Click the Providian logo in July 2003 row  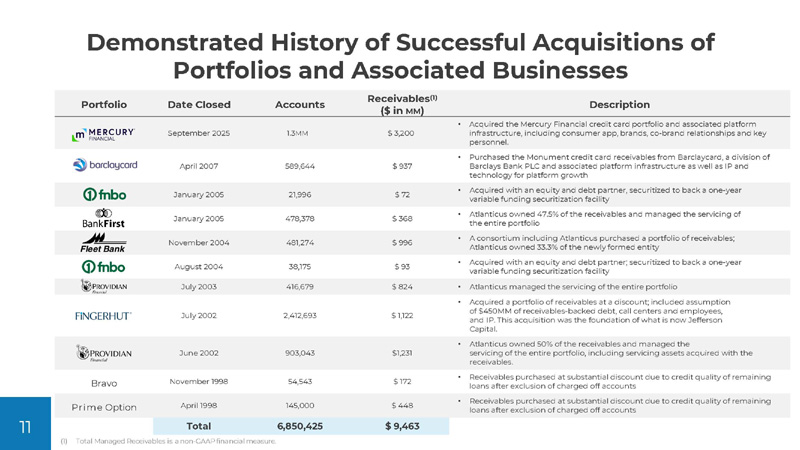point(104,288)
